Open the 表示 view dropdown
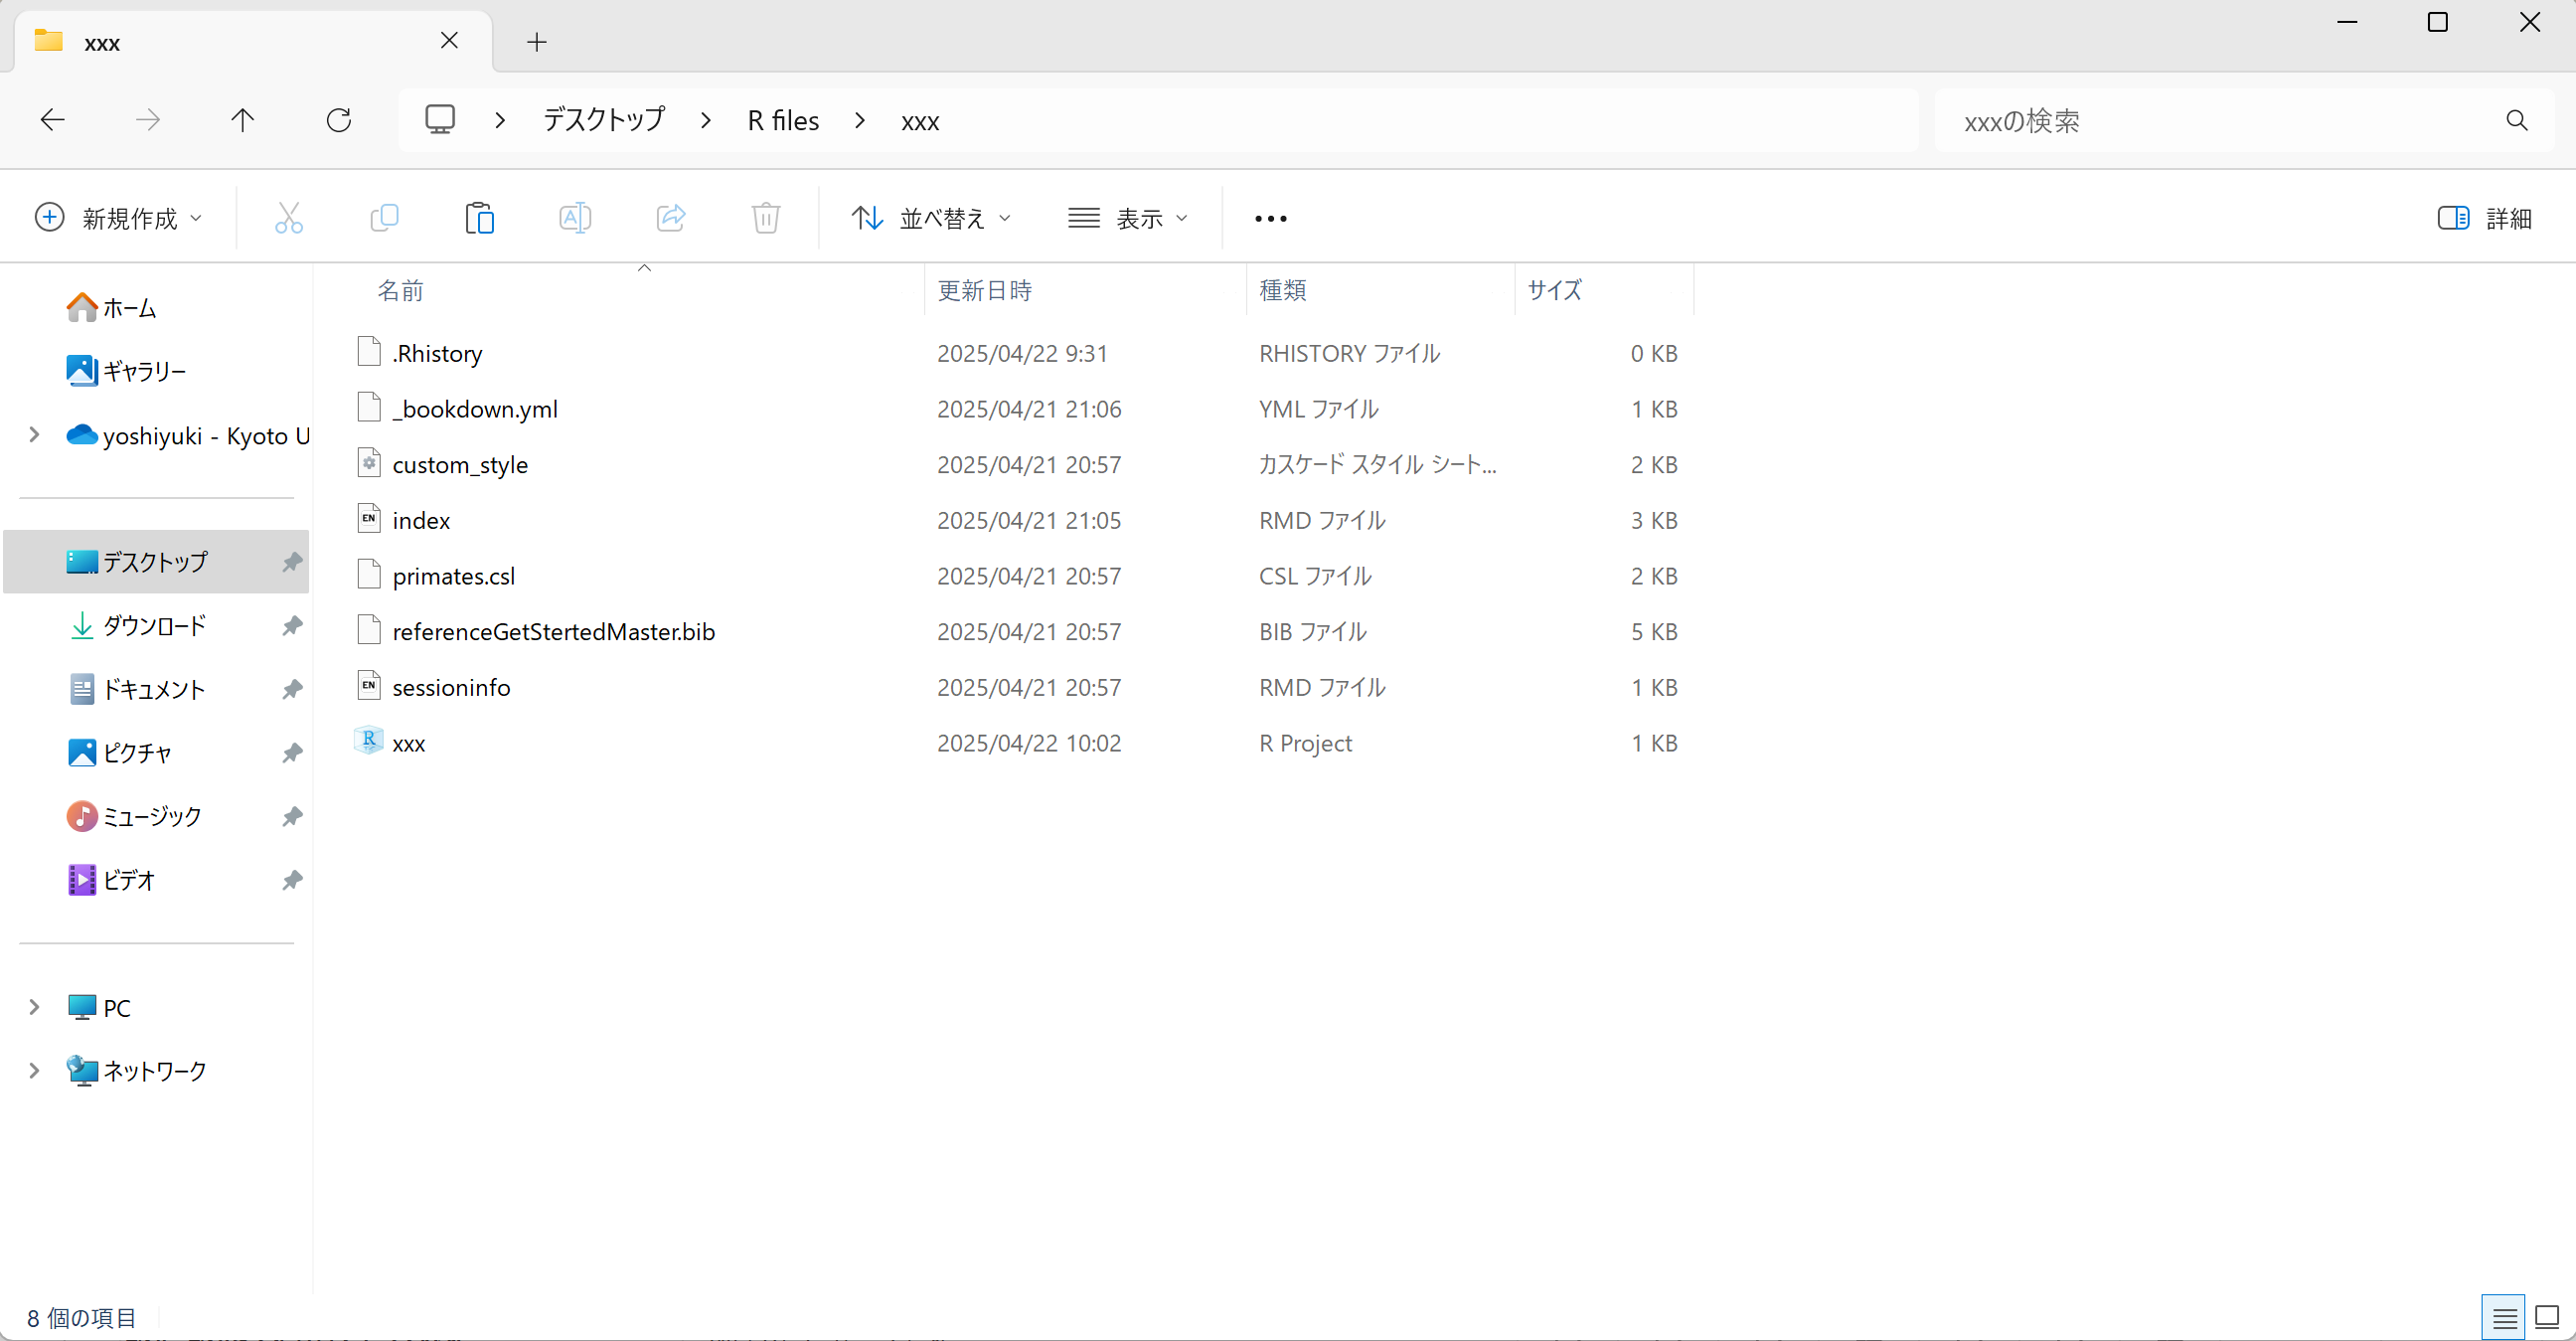This screenshot has height=1341, width=2576. 1129,218
